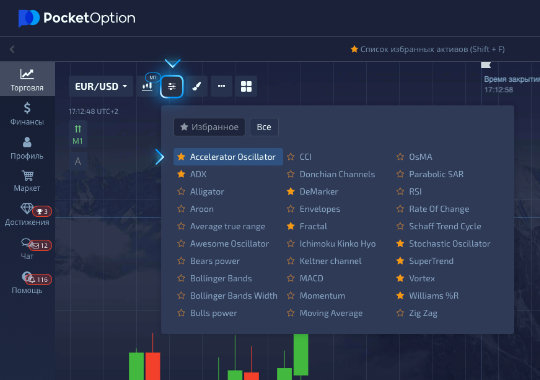Select the Bollinger Bands indicator
Viewport: 540px width, 380px height.
221,278
